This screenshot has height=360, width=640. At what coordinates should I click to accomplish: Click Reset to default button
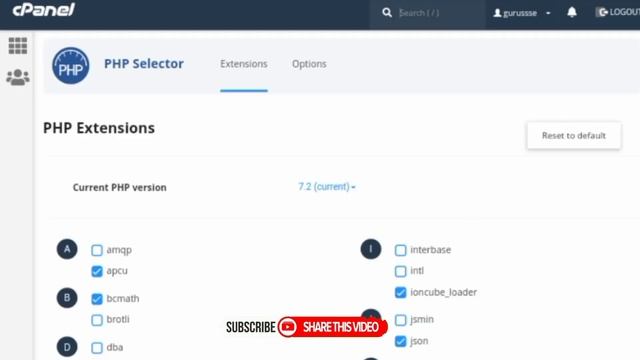573,136
